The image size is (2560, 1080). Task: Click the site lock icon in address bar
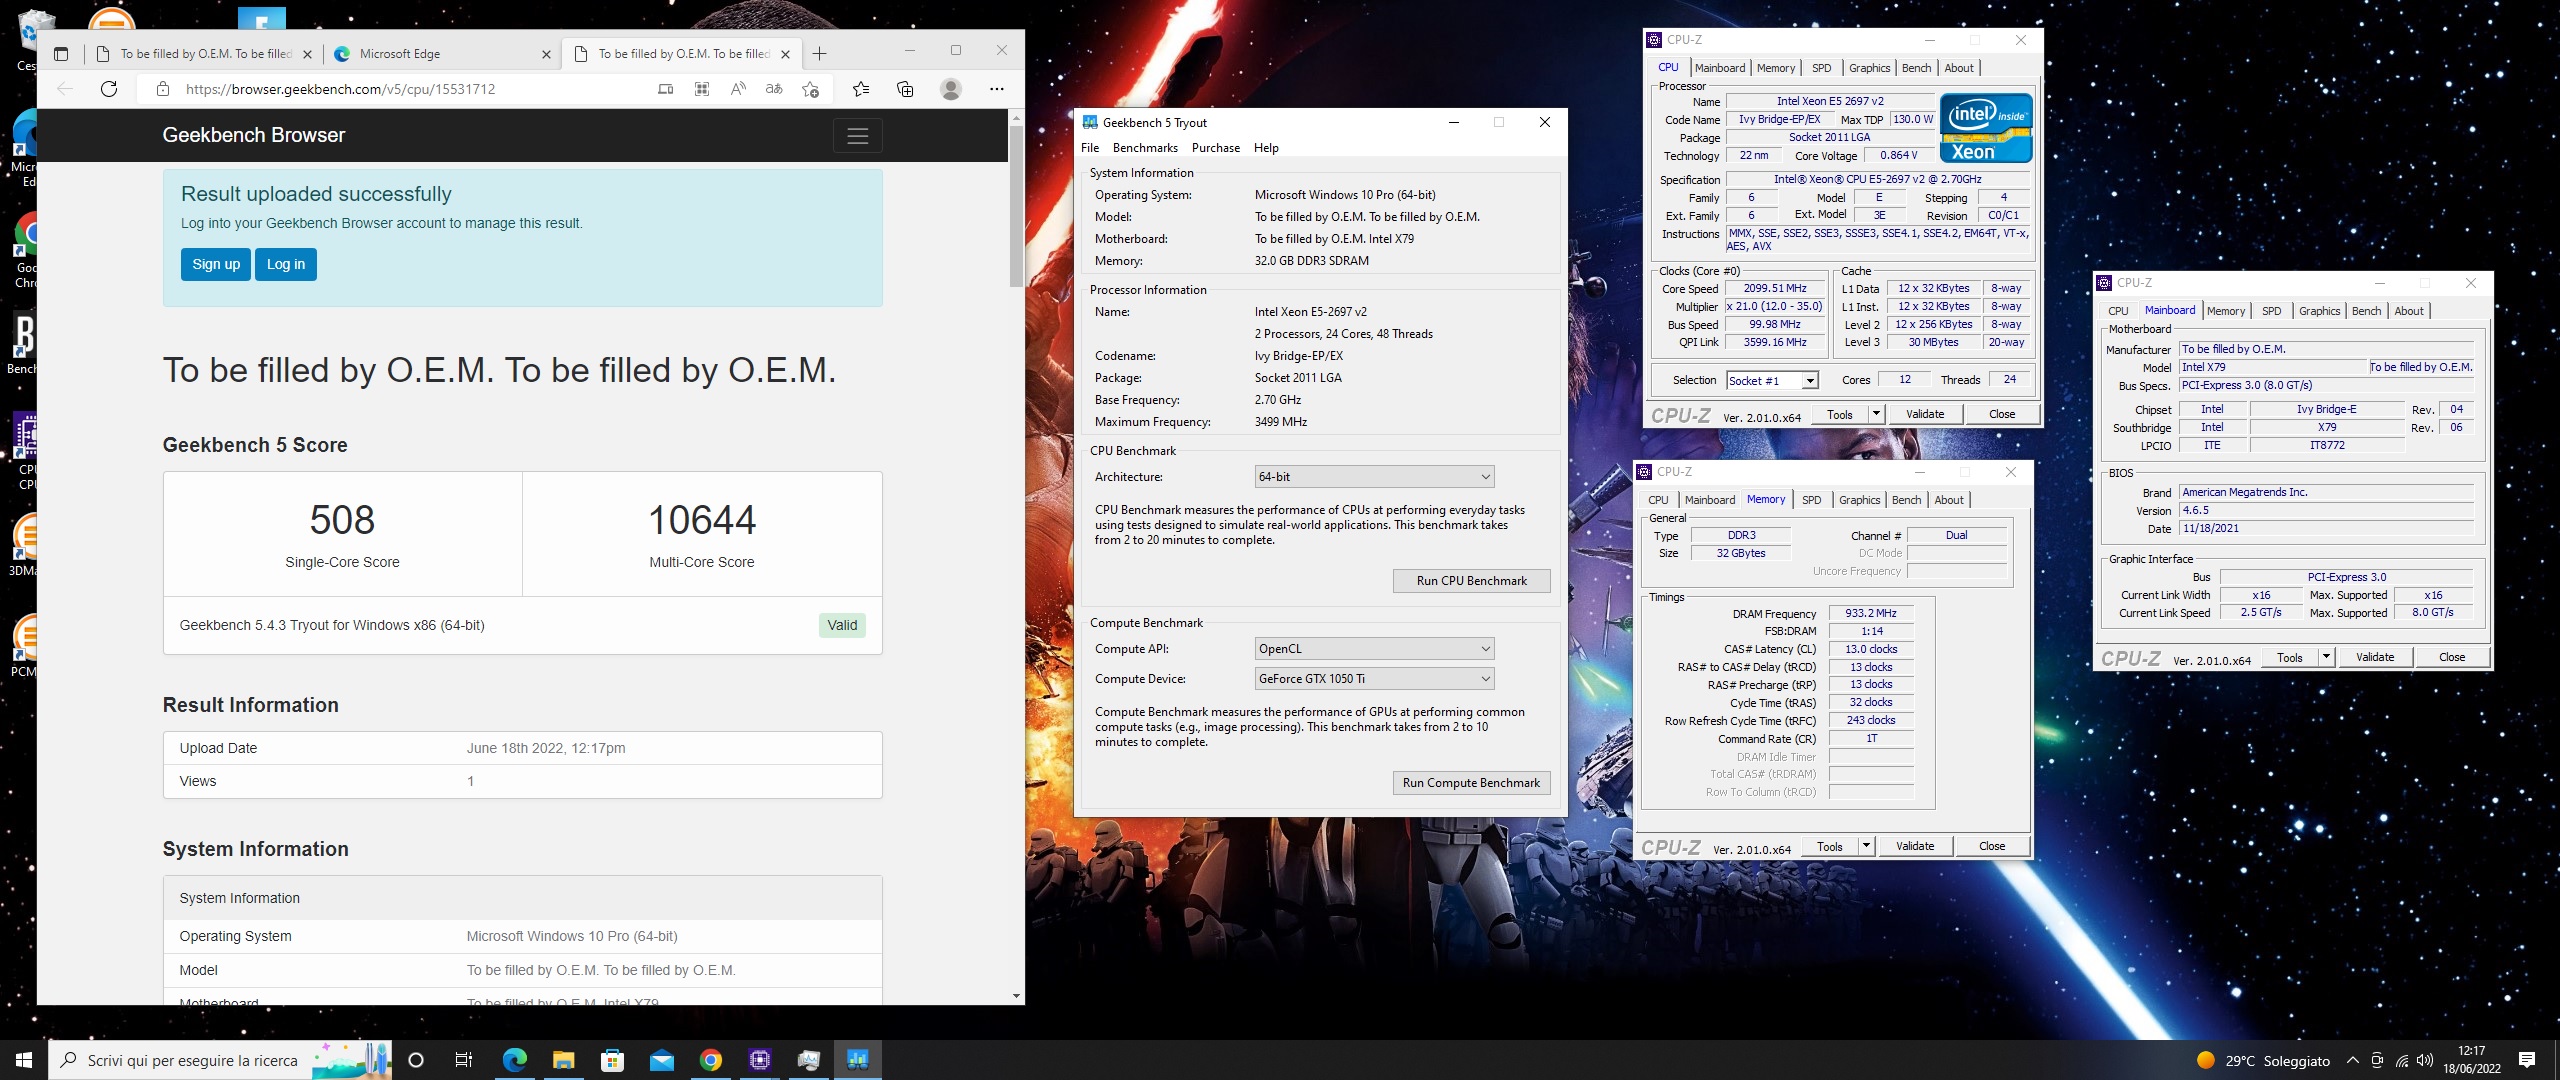163,89
